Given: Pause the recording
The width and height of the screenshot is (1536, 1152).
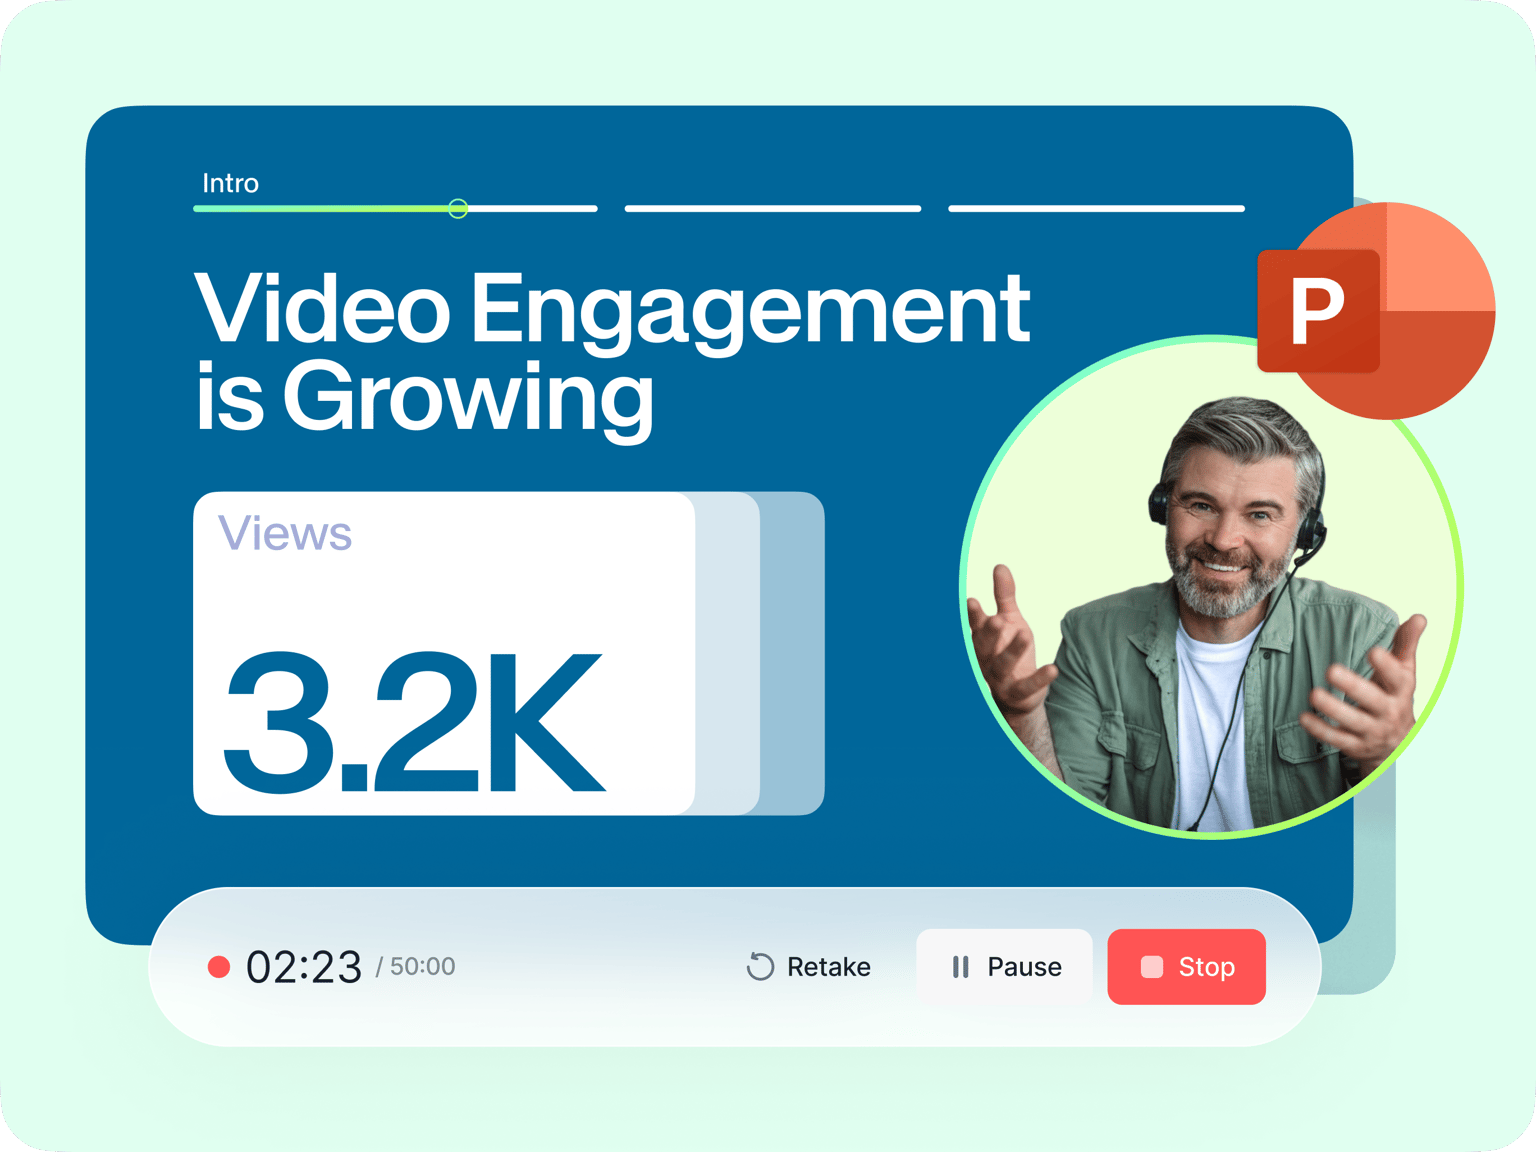Looking at the screenshot, I should 1005,967.
